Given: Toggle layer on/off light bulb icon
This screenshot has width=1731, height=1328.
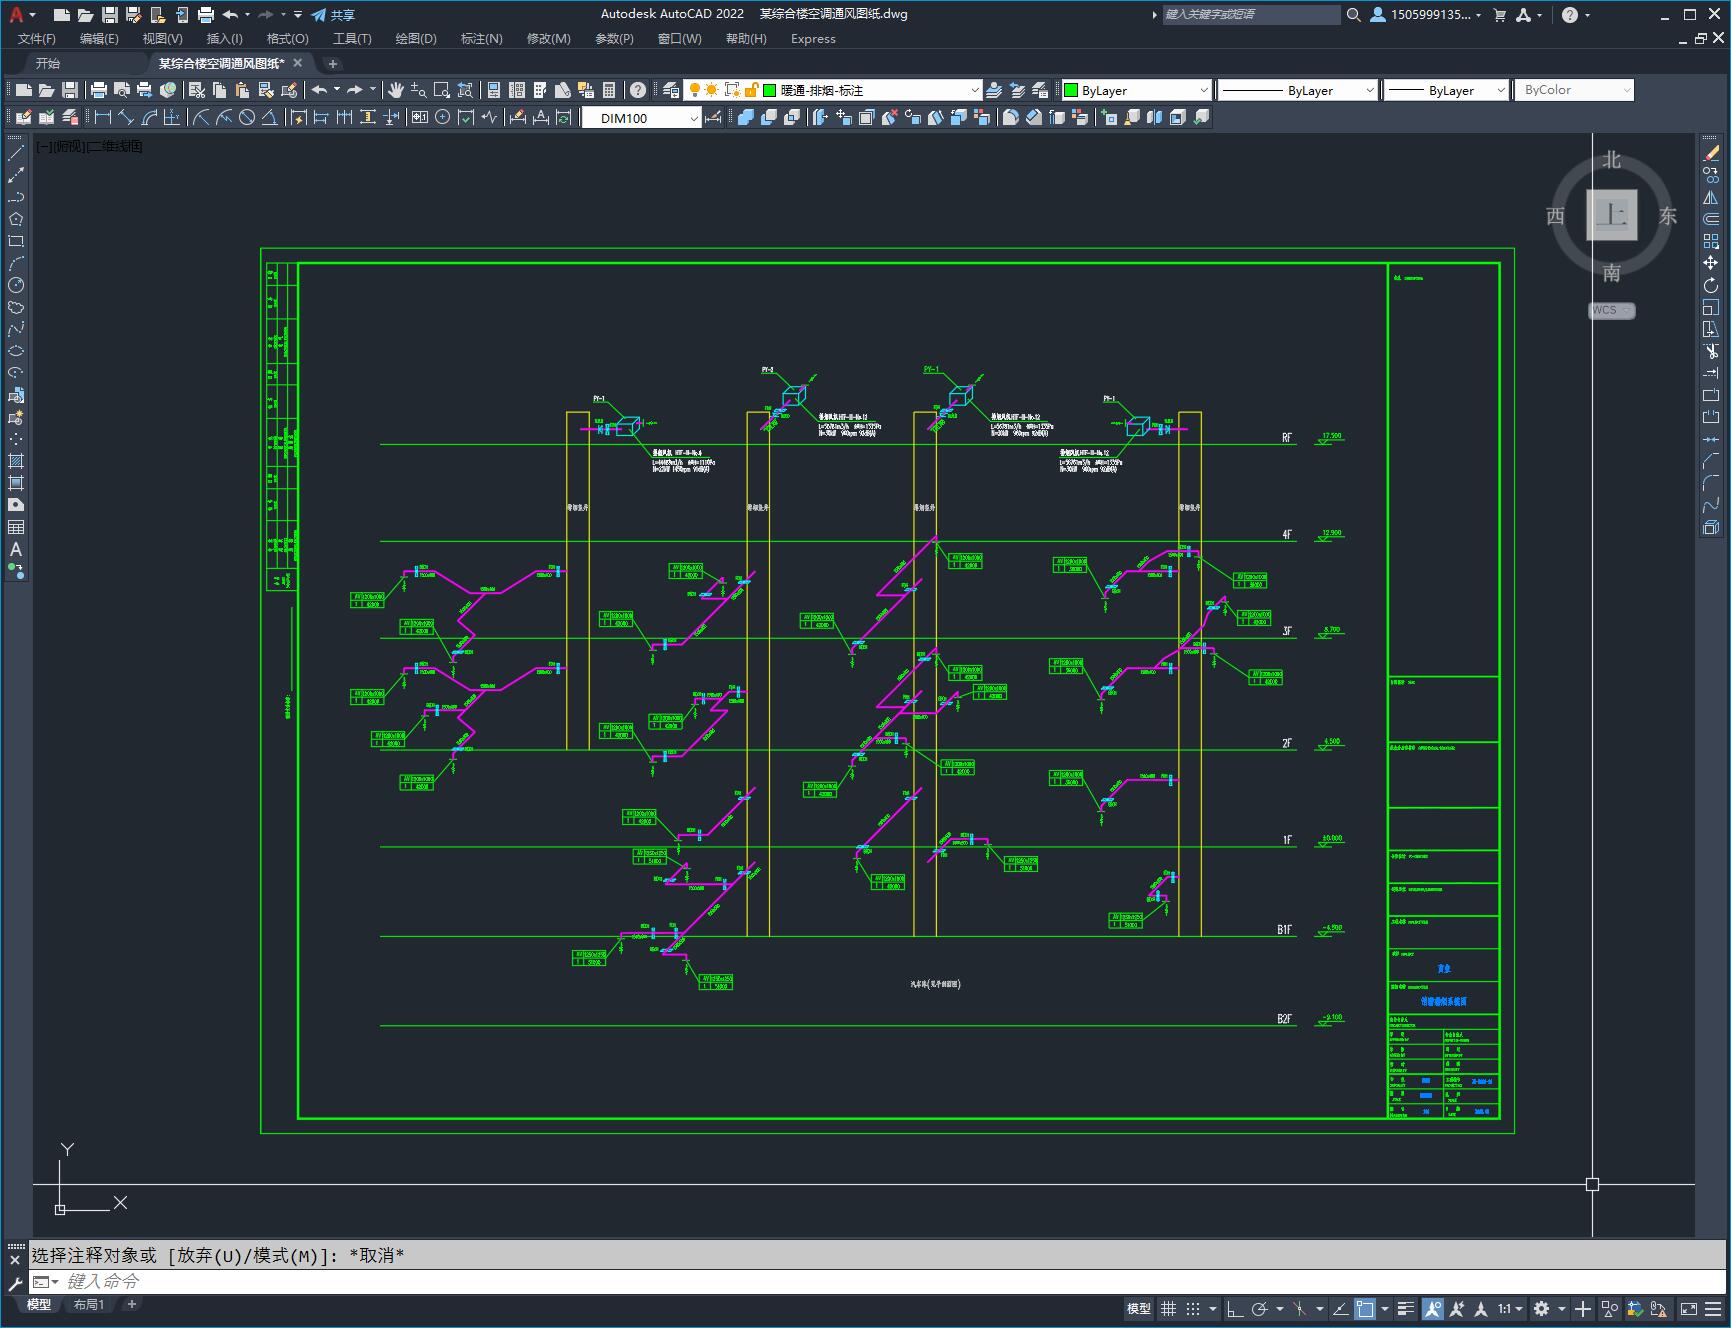Looking at the screenshot, I should click(694, 90).
